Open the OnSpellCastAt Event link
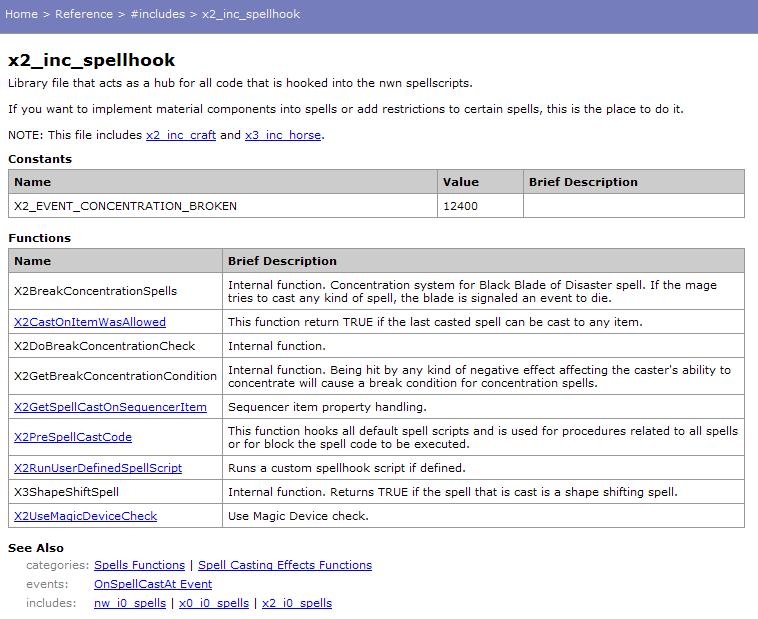 [153, 584]
